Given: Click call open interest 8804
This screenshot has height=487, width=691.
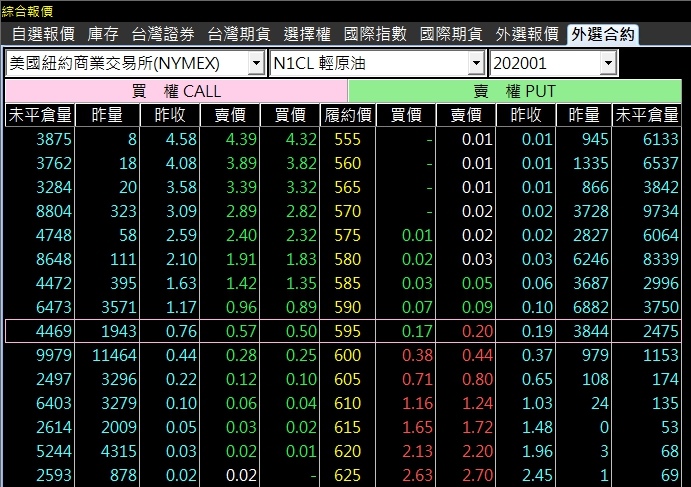Looking at the screenshot, I should (53, 211).
